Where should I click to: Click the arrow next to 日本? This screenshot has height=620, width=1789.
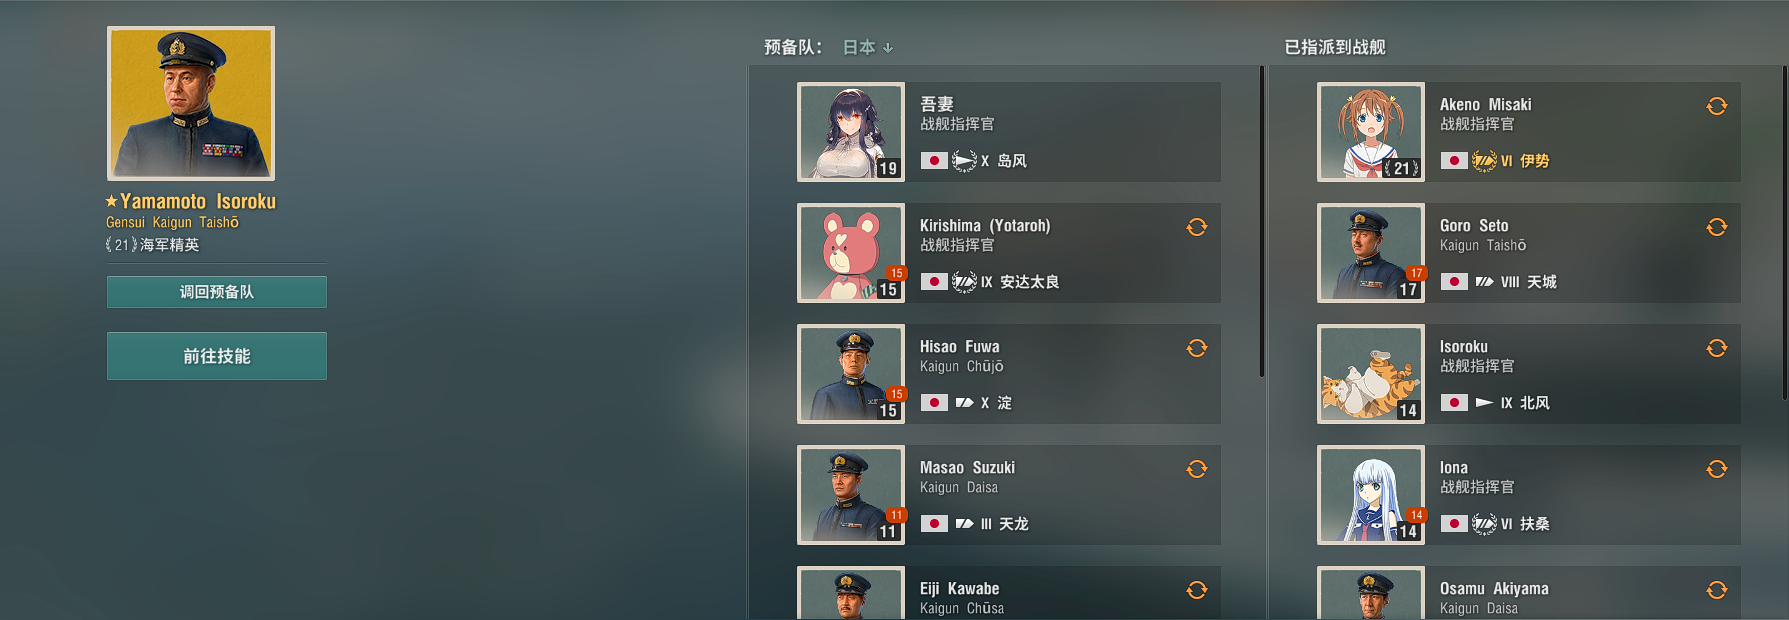point(888,48)
